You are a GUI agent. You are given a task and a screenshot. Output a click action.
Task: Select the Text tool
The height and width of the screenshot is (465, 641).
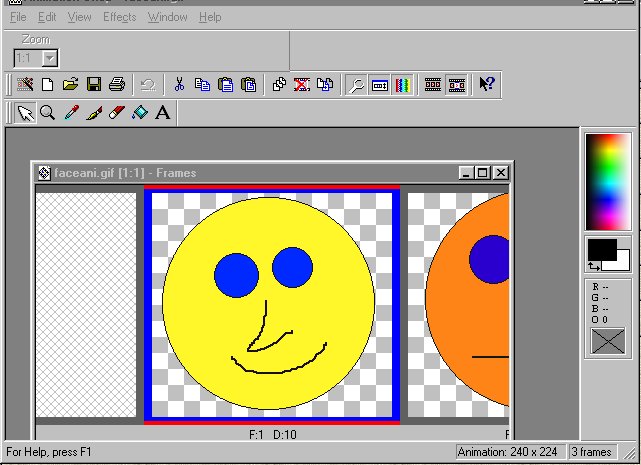[x=163, y=112]
